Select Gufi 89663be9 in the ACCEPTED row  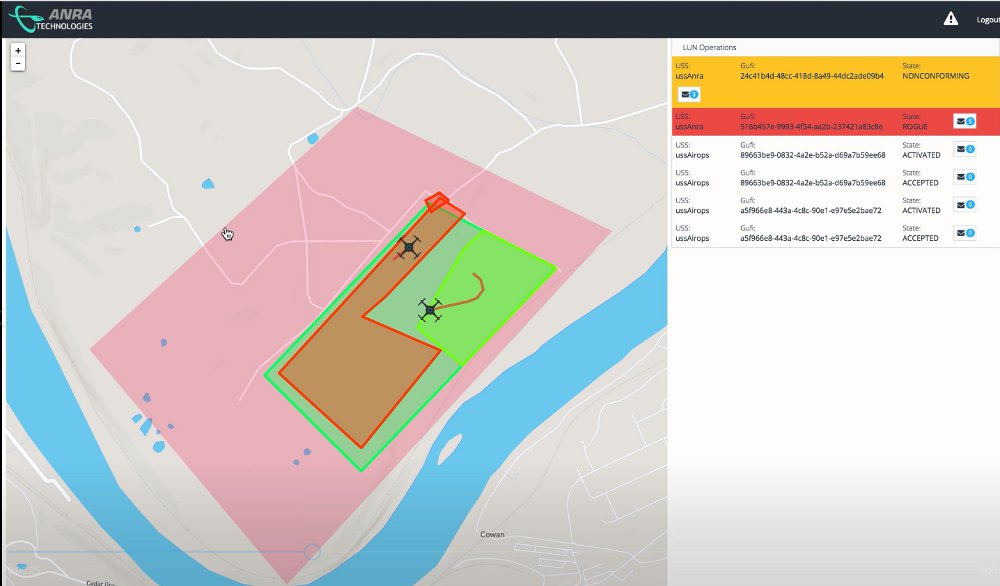[x=812, y=182]
